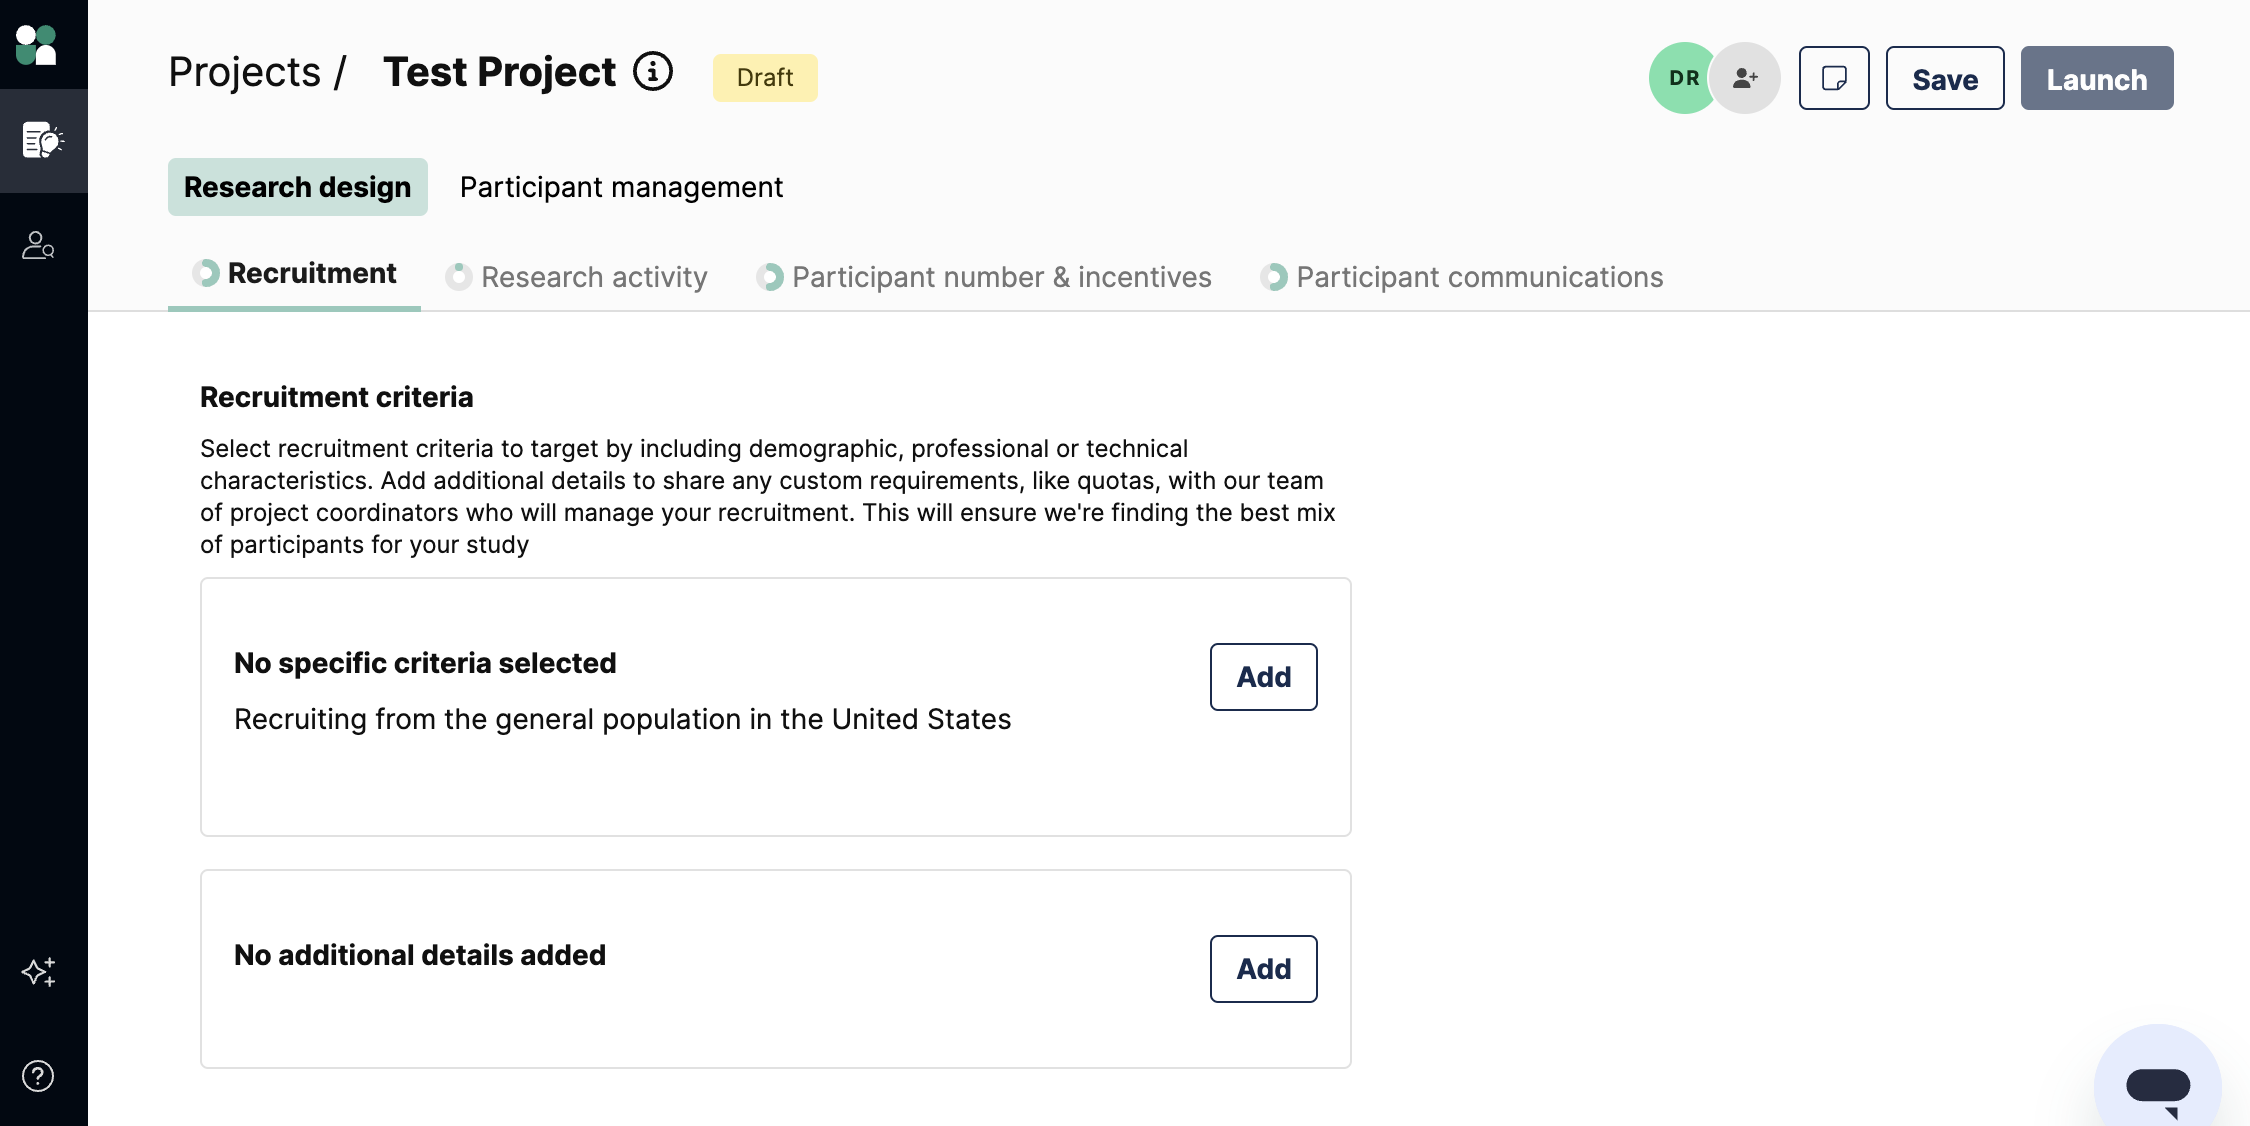Screen dimensions: 2250x1126
Task: Add additional details
Action: point(1264,969)
